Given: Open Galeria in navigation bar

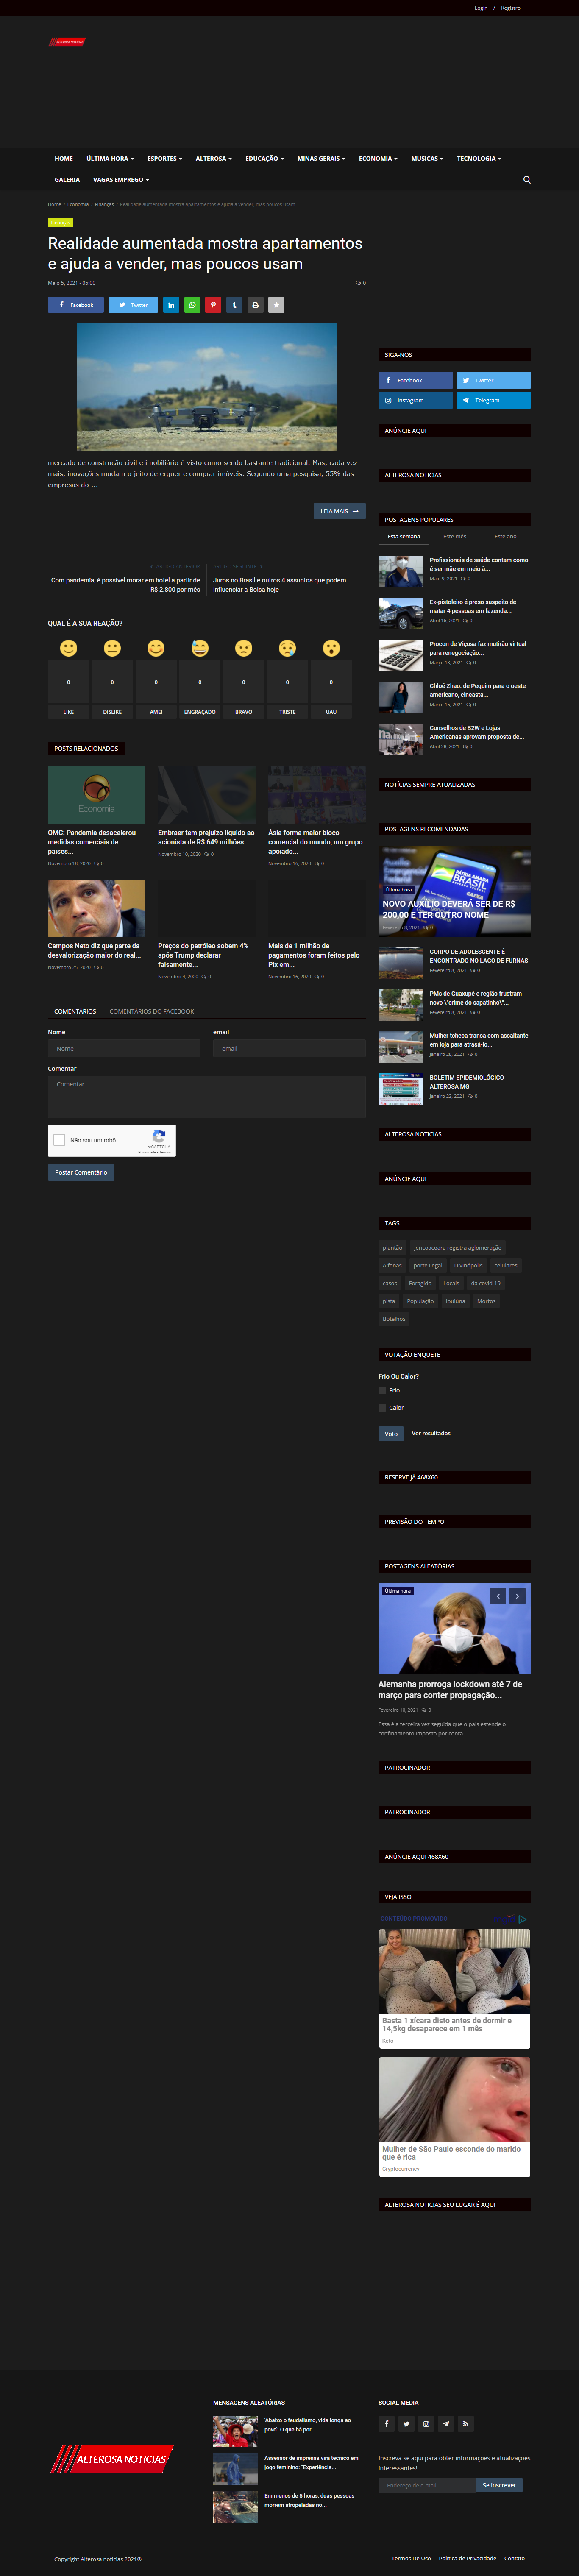Looking at the screenshot, I should [x=67, y=180].
